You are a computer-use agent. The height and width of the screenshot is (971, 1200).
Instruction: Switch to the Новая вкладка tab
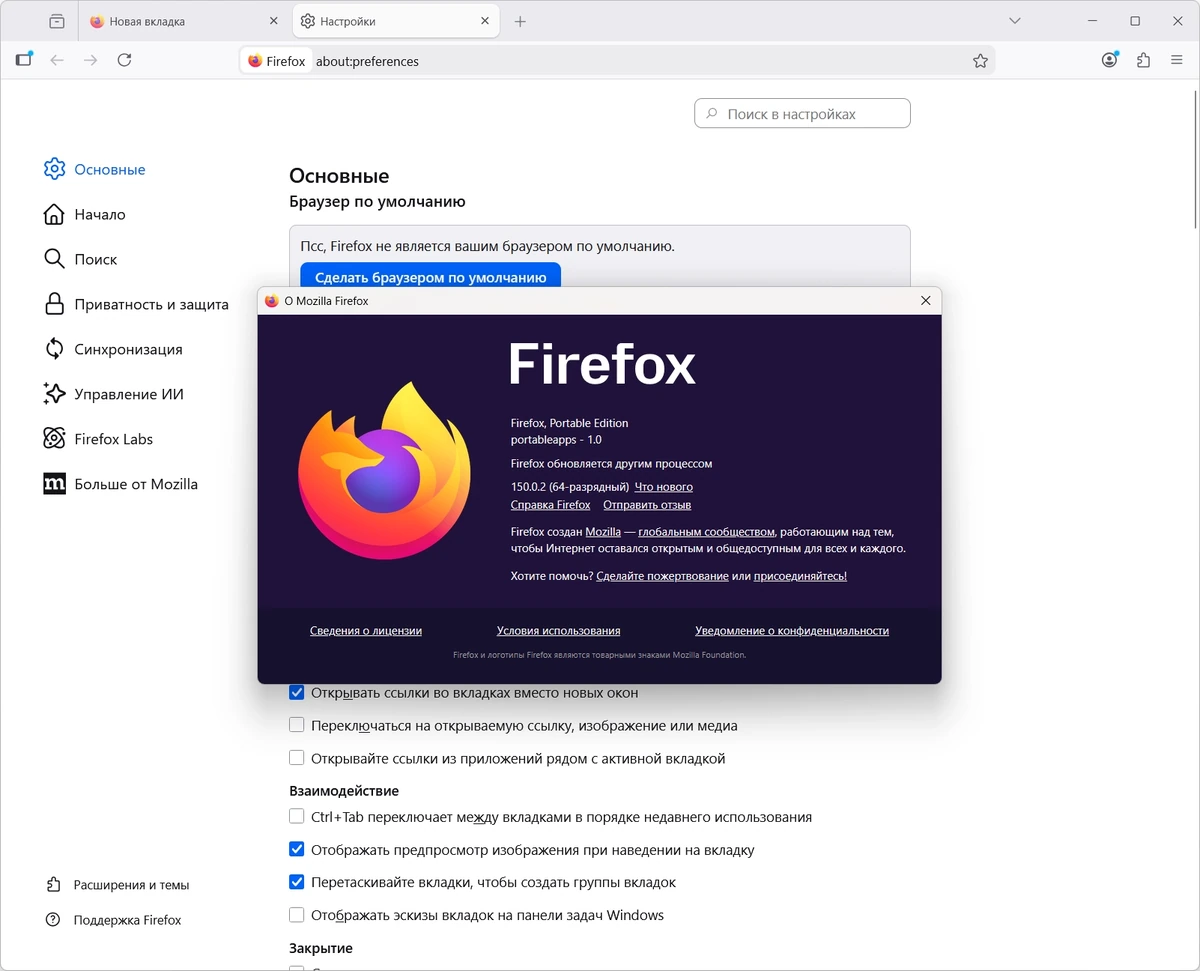[182, 21]
